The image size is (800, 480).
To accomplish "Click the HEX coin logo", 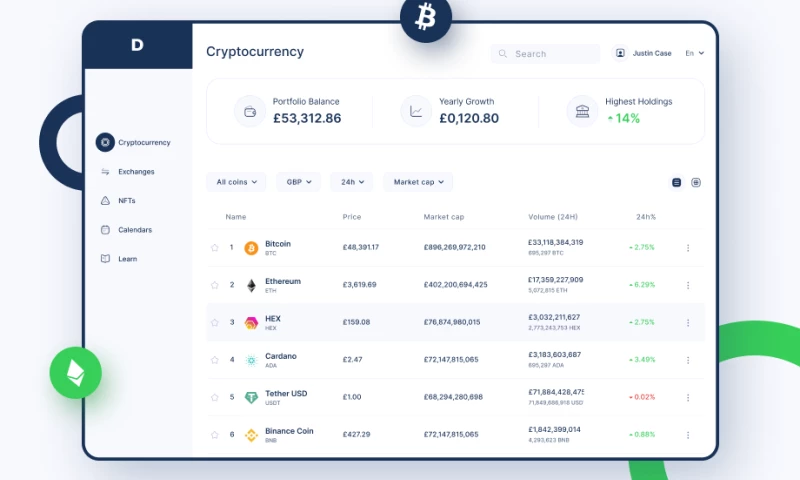I will [251, 322].
